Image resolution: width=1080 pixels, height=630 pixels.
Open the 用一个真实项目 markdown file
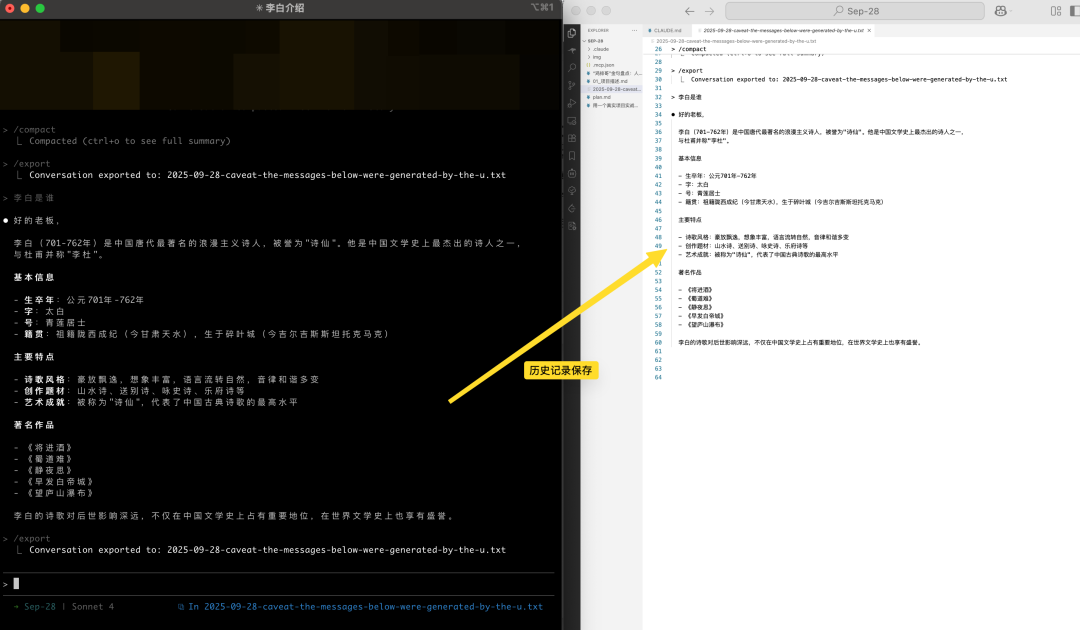point(612,105)
